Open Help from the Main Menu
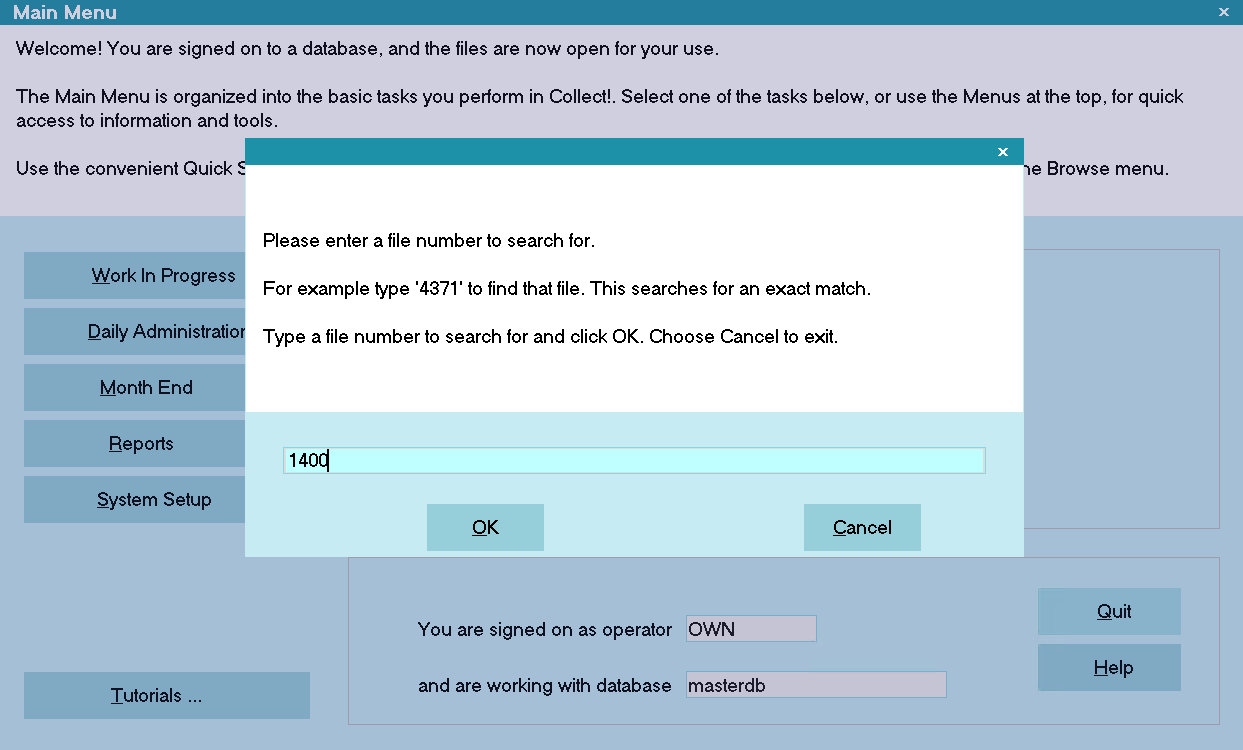 1109,667
